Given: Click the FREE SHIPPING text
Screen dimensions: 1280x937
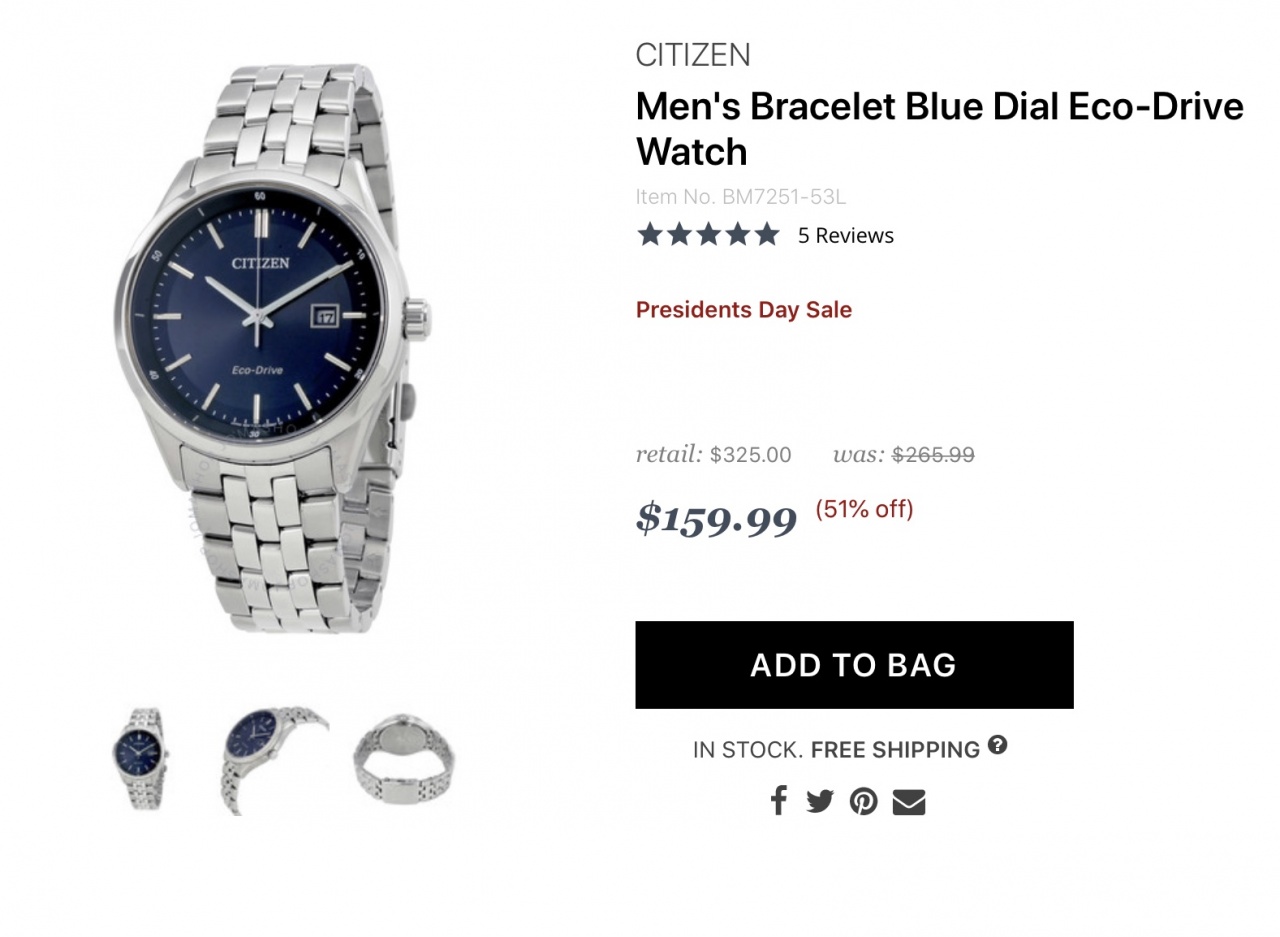Looking at the screenshot, I should pos(895,750).
